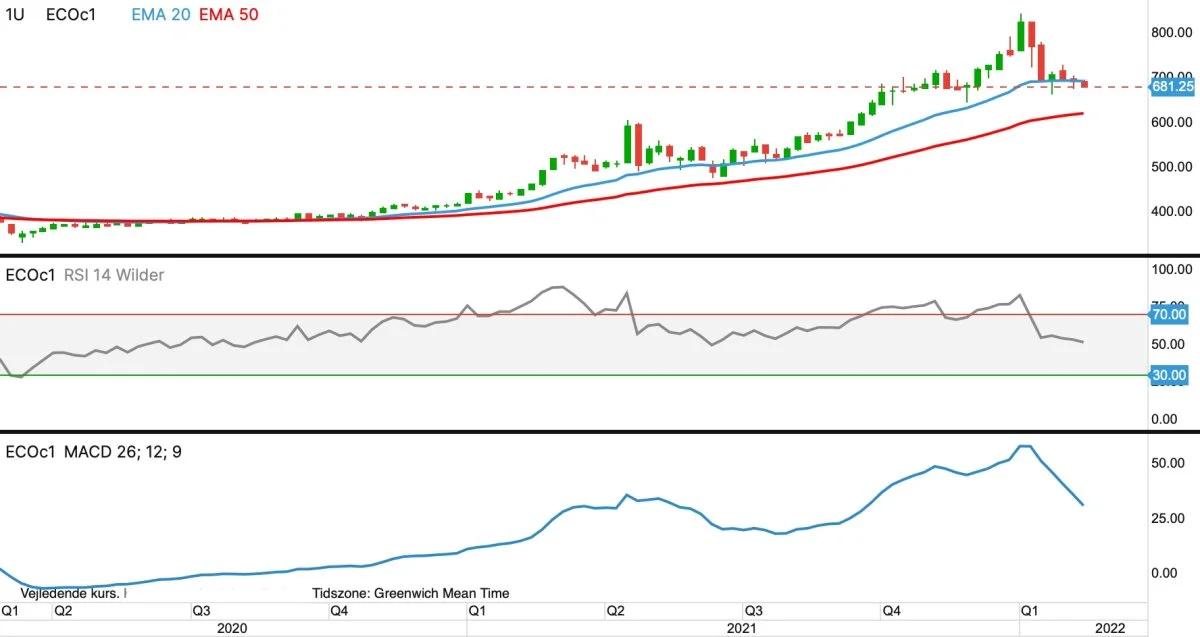The width and height of the screenshot is (1200, 637).
Task: Select the 2021 year label on time axis
Action: [740, 627]
